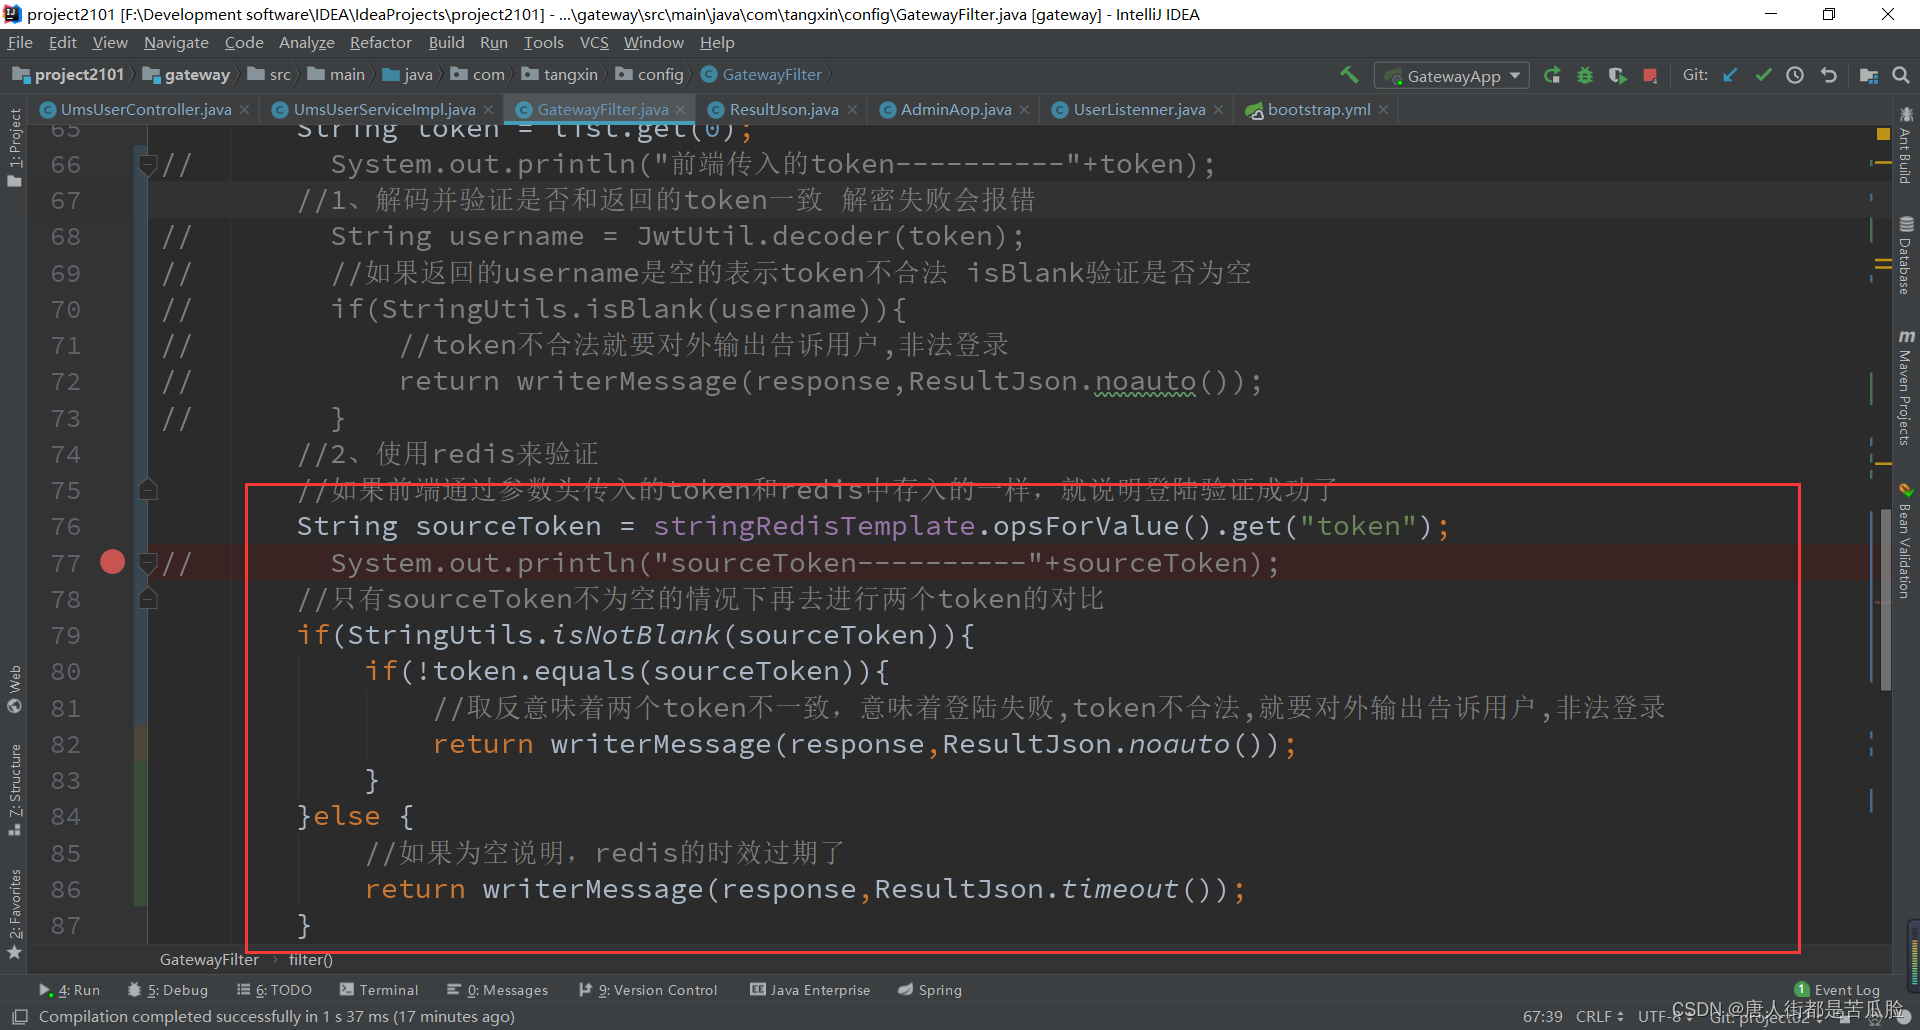Screen dimensions: 1920x1030
Task: Open the CRLF line separator selector
Action: [1599, 1016]
